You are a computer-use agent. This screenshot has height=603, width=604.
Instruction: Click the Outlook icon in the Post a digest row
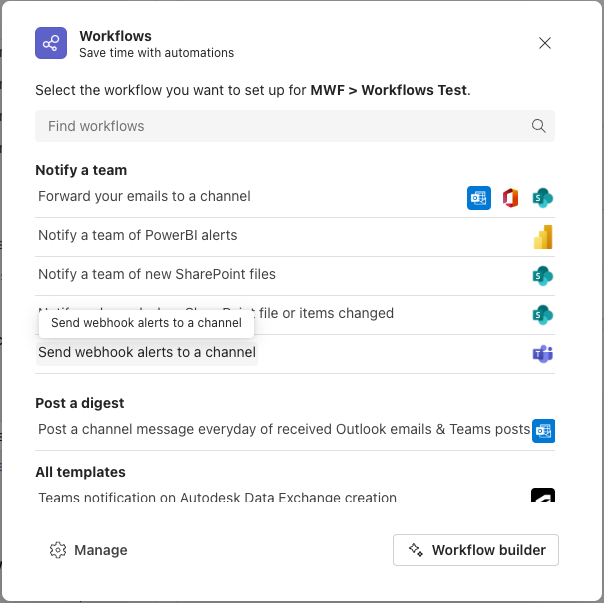[x=543, y=431]
